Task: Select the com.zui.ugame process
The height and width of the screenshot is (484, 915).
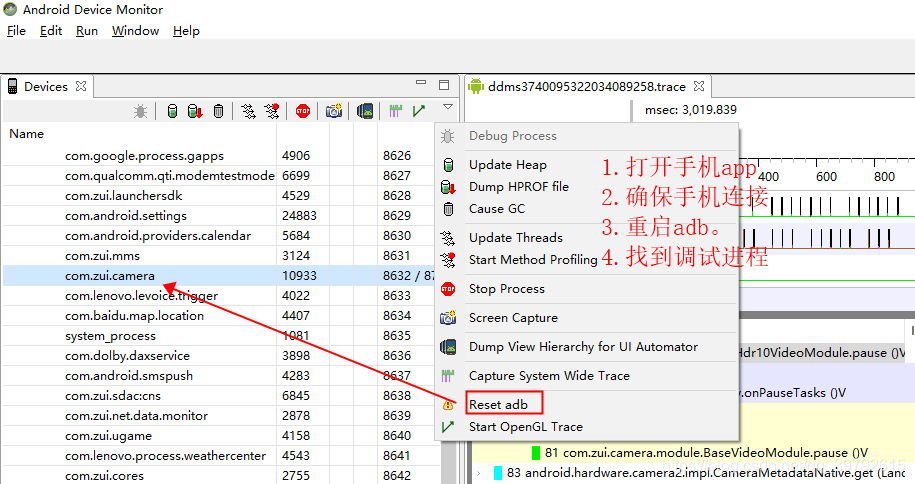Action: [x=109, y=436]
